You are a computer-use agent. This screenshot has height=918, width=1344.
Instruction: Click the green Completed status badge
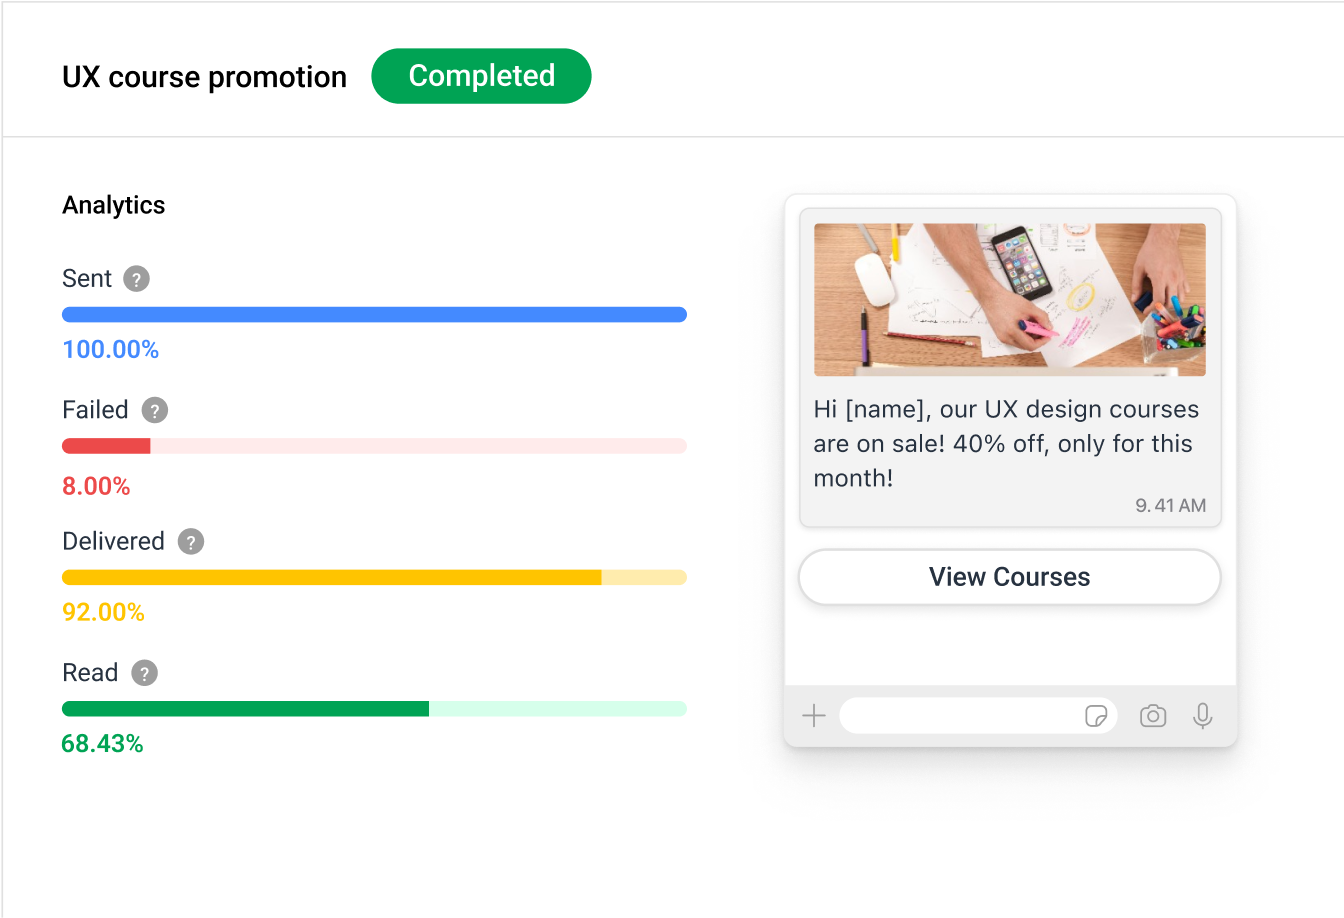point(481,76)
